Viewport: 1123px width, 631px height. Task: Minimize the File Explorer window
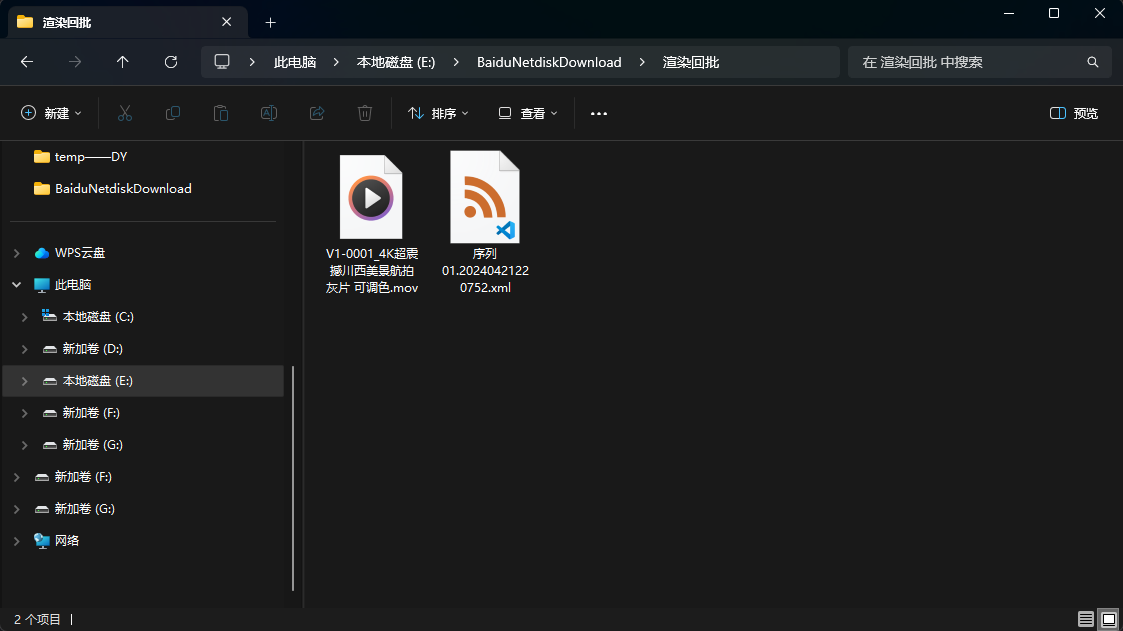(x=1009, y=14)
